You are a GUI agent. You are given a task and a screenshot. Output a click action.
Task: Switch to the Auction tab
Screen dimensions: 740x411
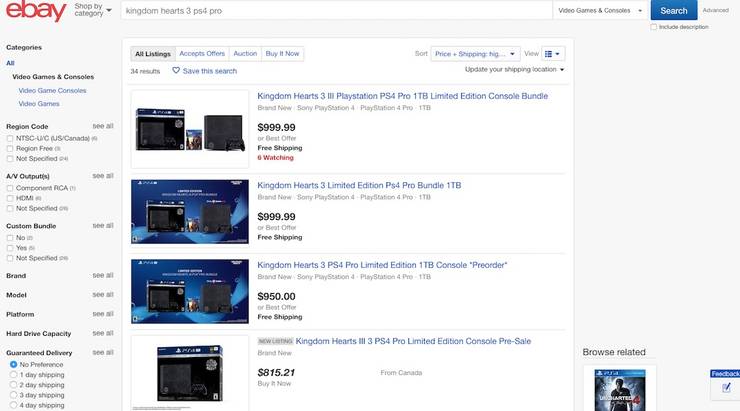click(245, 54)
